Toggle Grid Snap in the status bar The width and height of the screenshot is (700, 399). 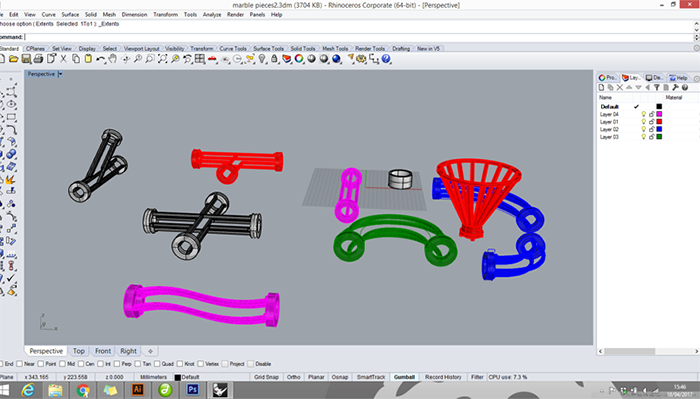[x=266, y=377]
